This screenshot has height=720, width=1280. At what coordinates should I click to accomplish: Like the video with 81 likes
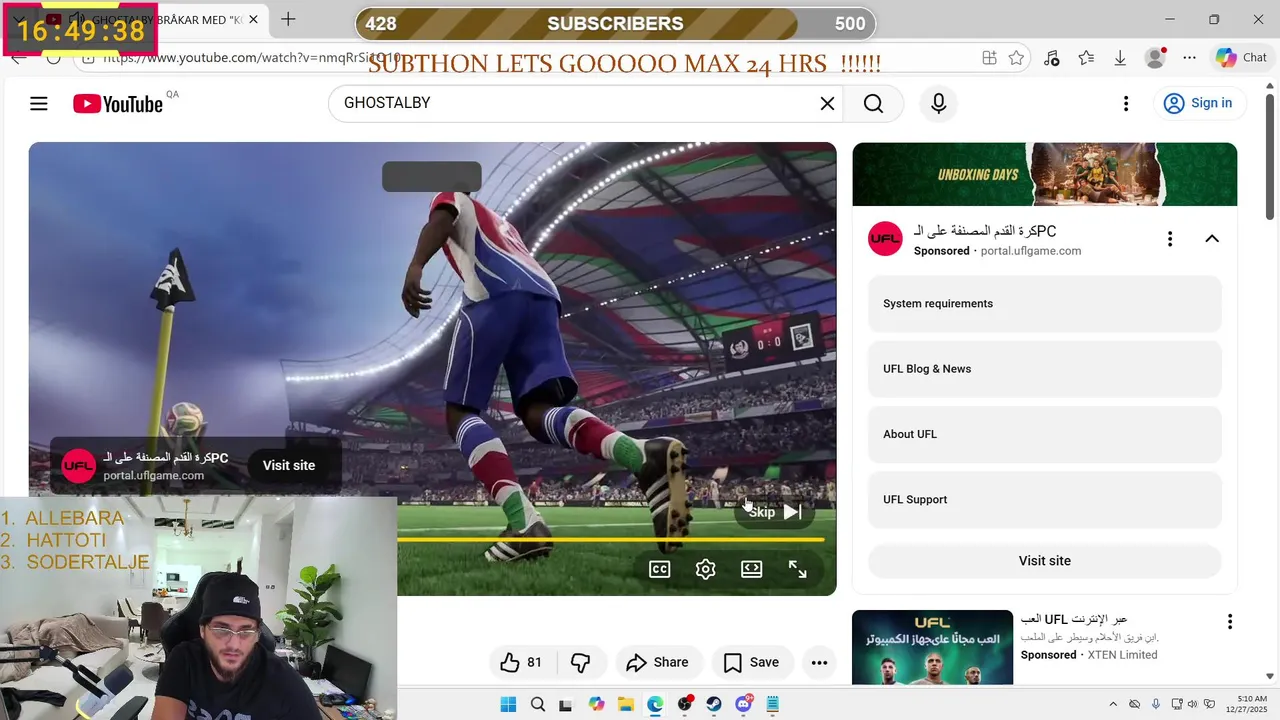tap(522, 662)
